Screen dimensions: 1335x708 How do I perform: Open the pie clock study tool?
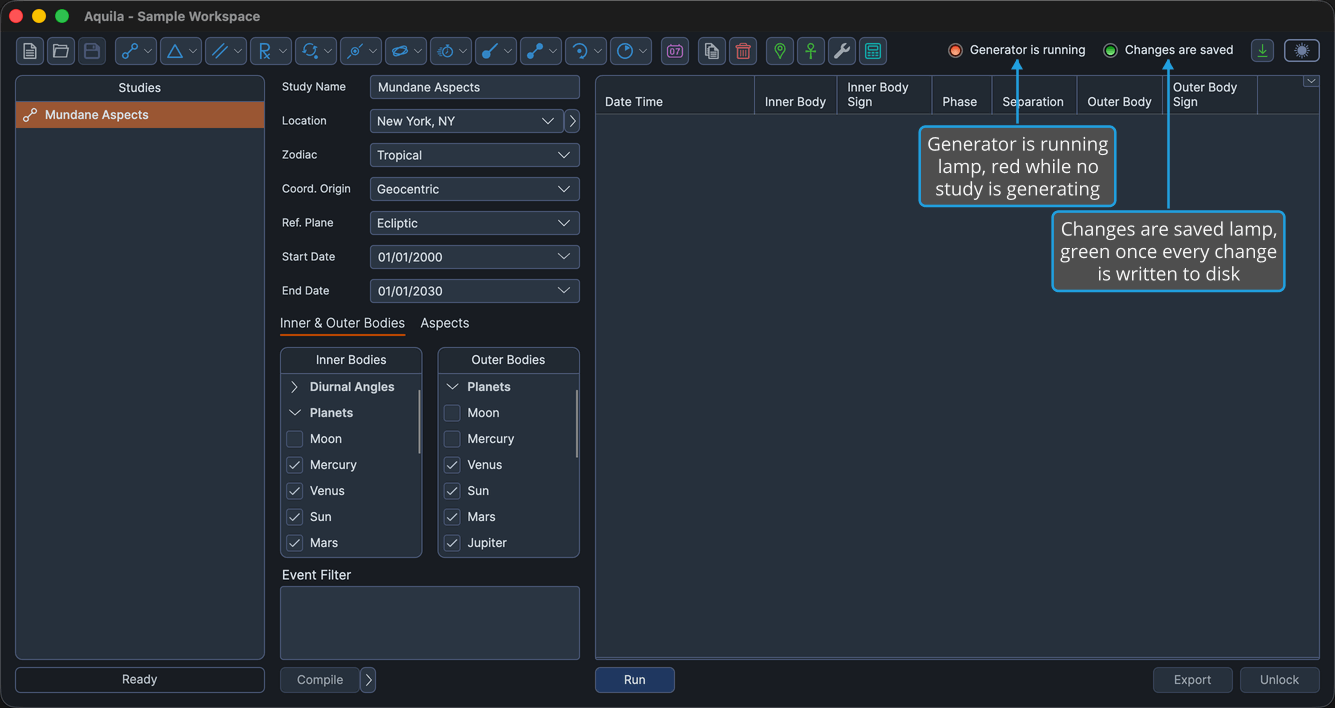[631, 51]
